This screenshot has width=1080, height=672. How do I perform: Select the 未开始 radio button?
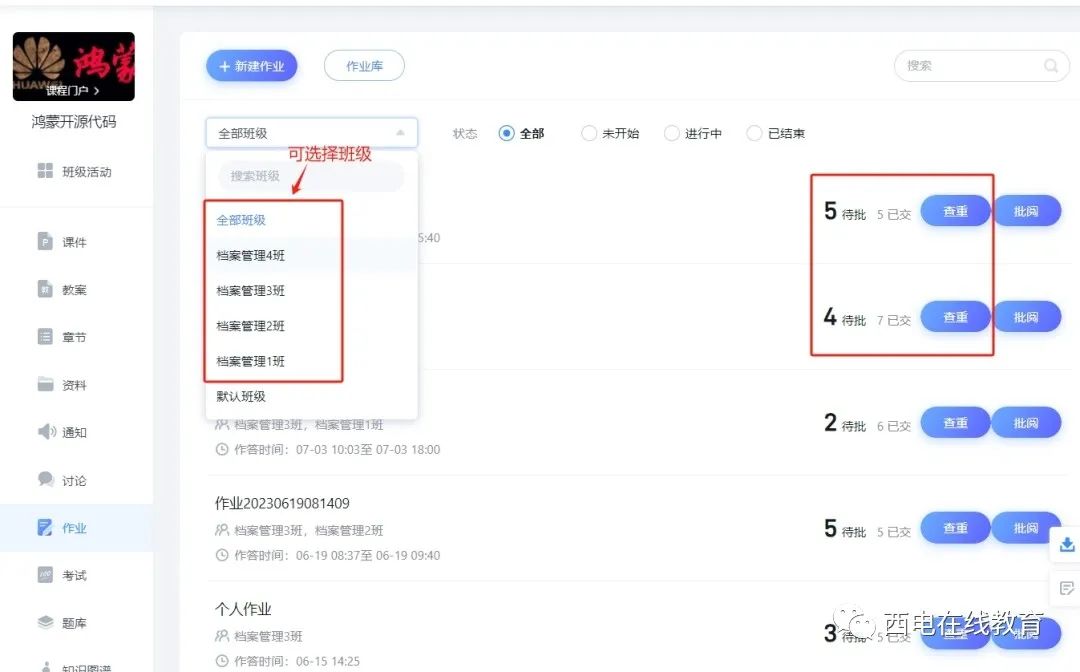tap(589, 133)
